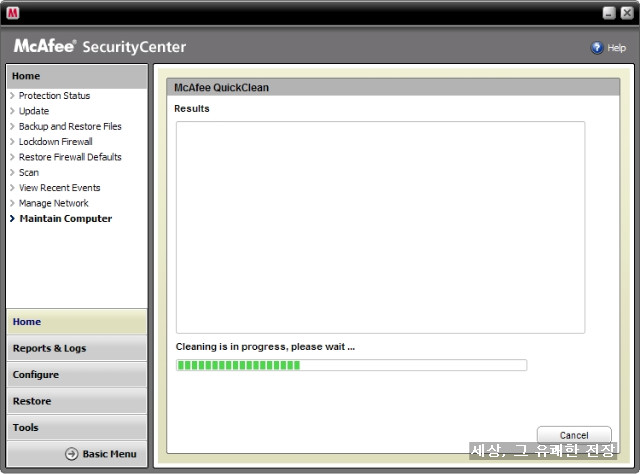Select Maintain Computer entry
Screen dimensions: 640x474
pyautogui.click(x=66, y=218)
